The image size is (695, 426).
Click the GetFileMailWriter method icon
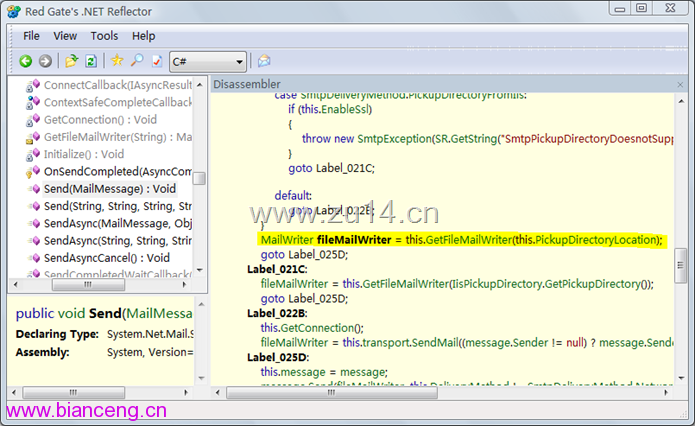(33, 137)
